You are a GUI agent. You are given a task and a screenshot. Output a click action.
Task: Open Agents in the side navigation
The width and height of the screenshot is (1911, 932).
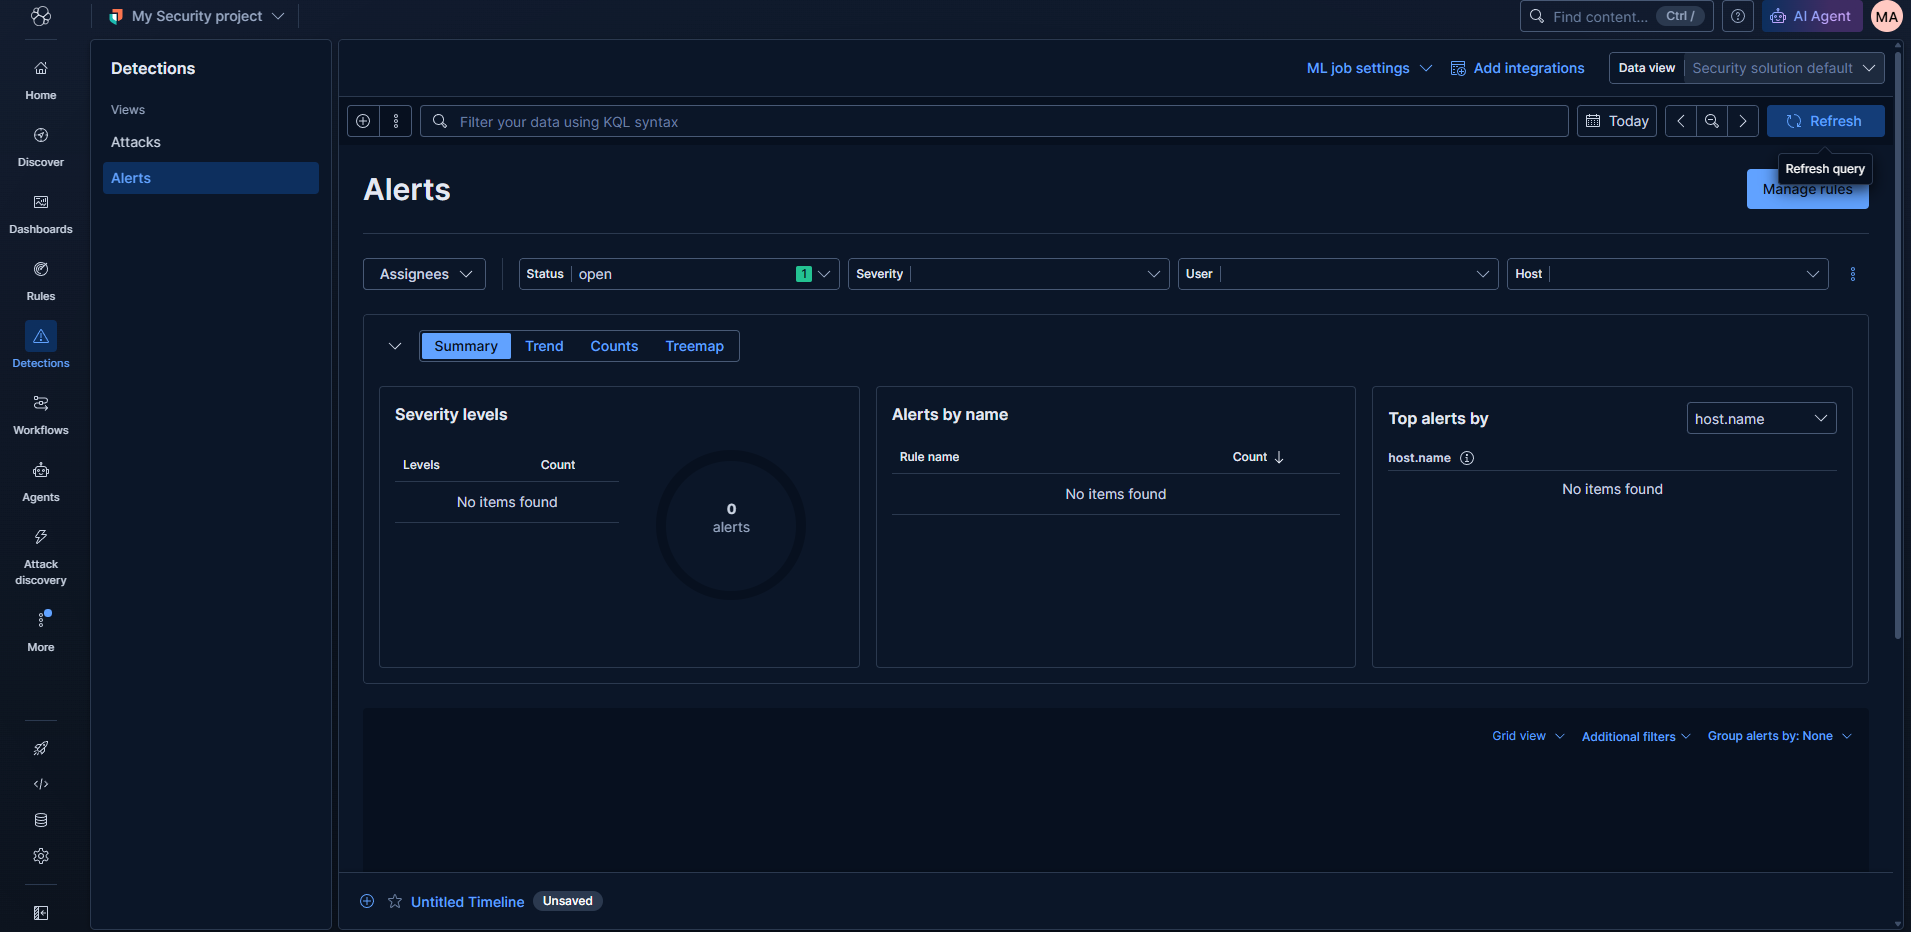click(x=41, y=482)
